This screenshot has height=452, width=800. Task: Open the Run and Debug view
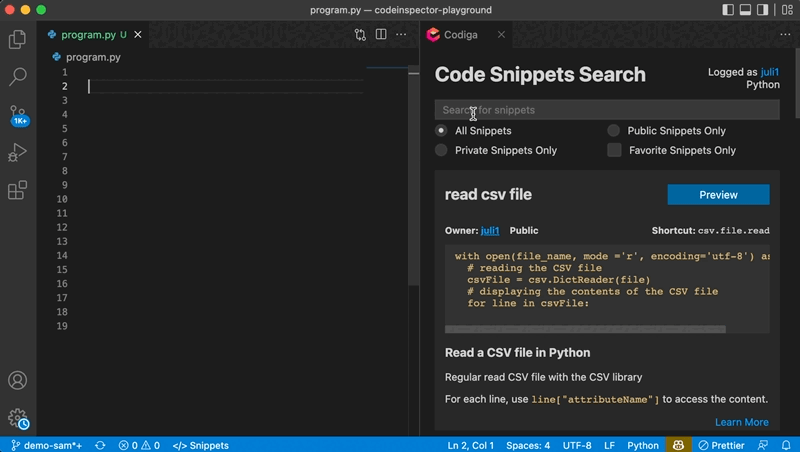(17, 152)
